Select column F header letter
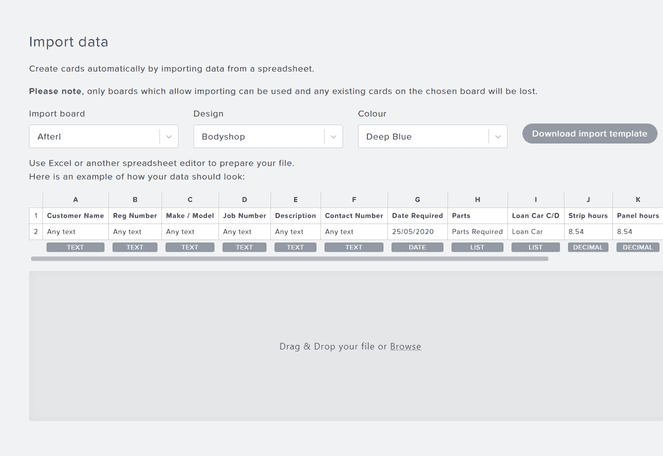The width and height of the screenshot is (663, 456). pos(353,200)
